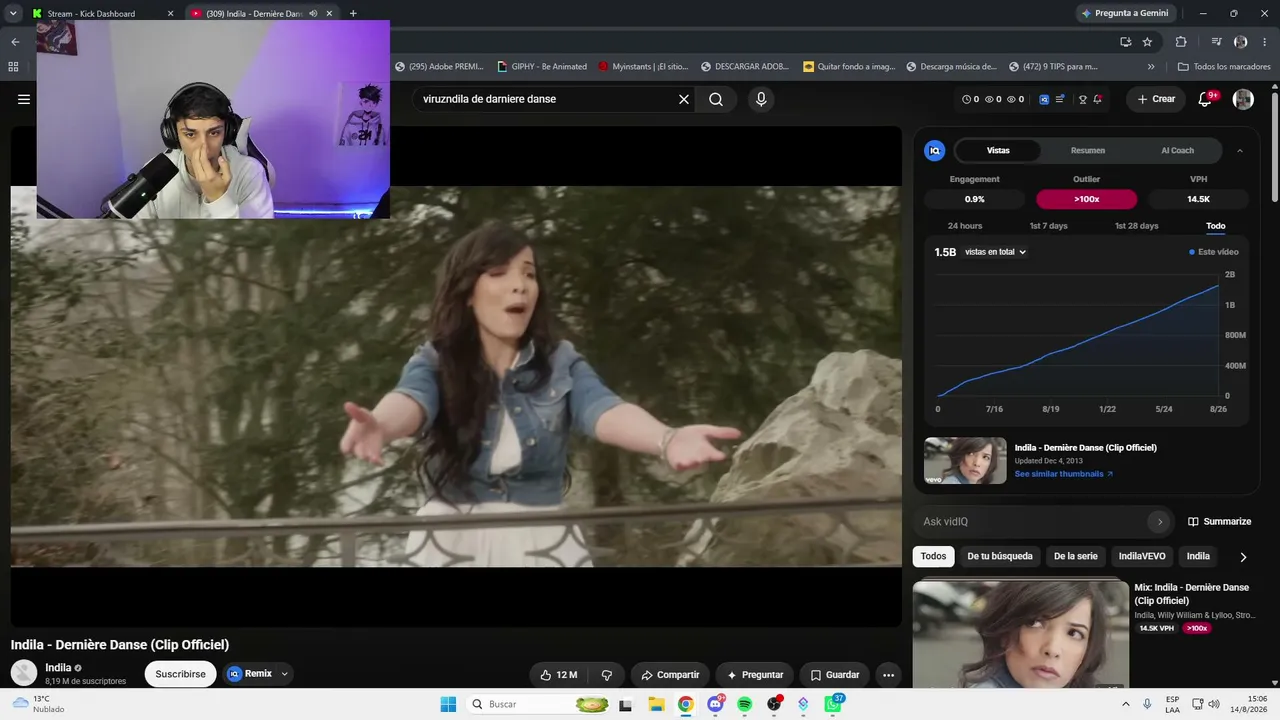Image resolution: width=1280 pixels, height=720 pixels.
Task: Open the 'See similar thumbnails' link
Action: pyautogui.click(x=1064, y=474)
